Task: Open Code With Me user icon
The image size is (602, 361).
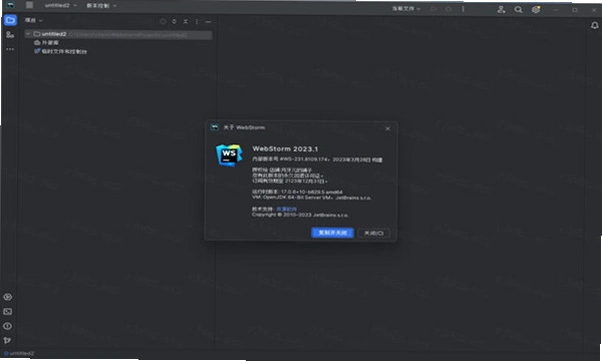Action: coord(501,10)
